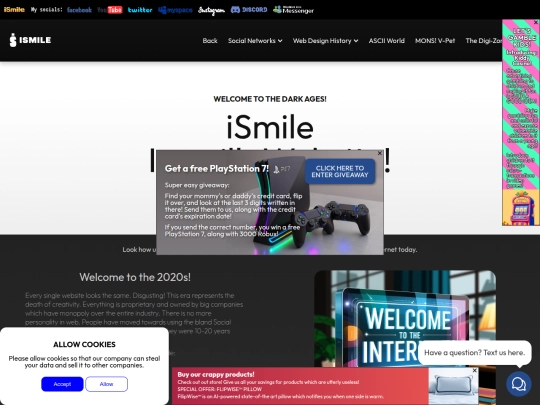The image size is (540, 405).
Task: Open the YouTube social link
Action: tap(110, 10)
